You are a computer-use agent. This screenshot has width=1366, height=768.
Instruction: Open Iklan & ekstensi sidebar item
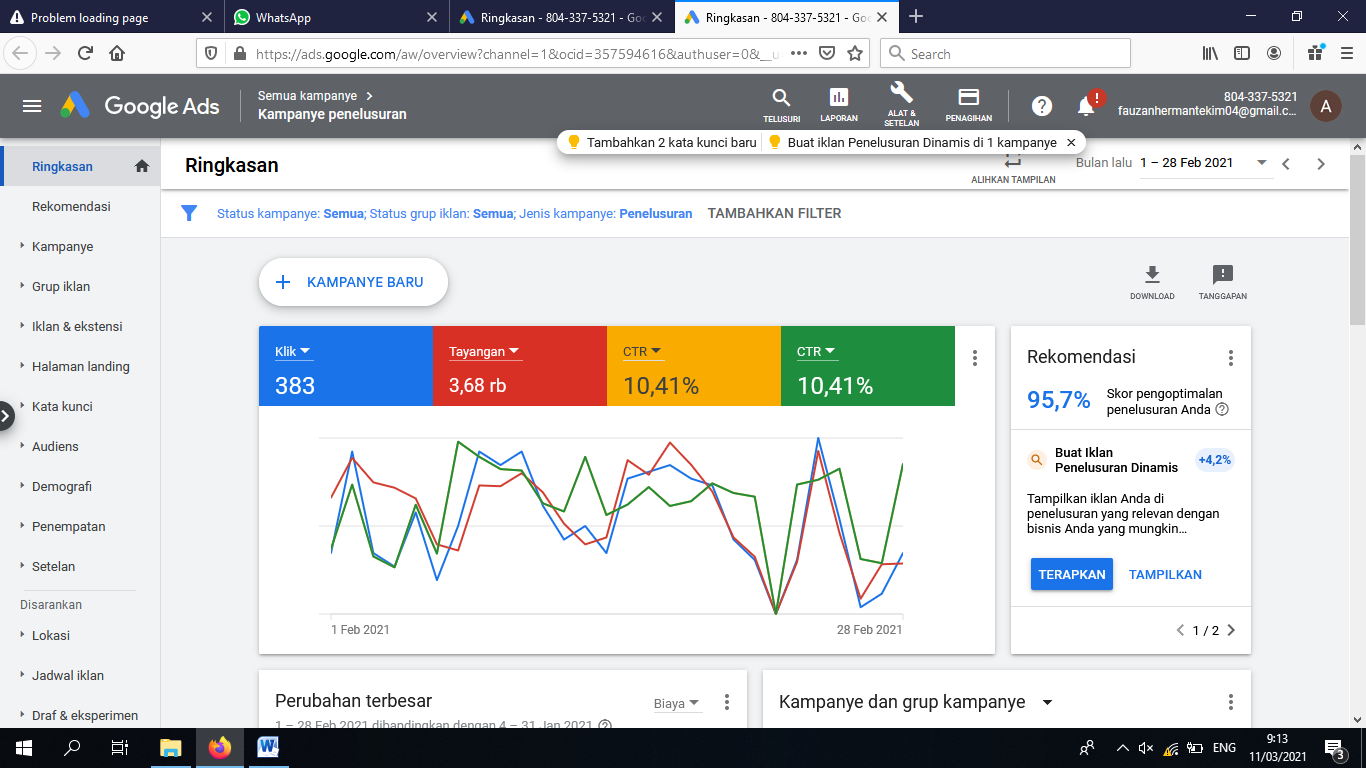tap(80, 326)
